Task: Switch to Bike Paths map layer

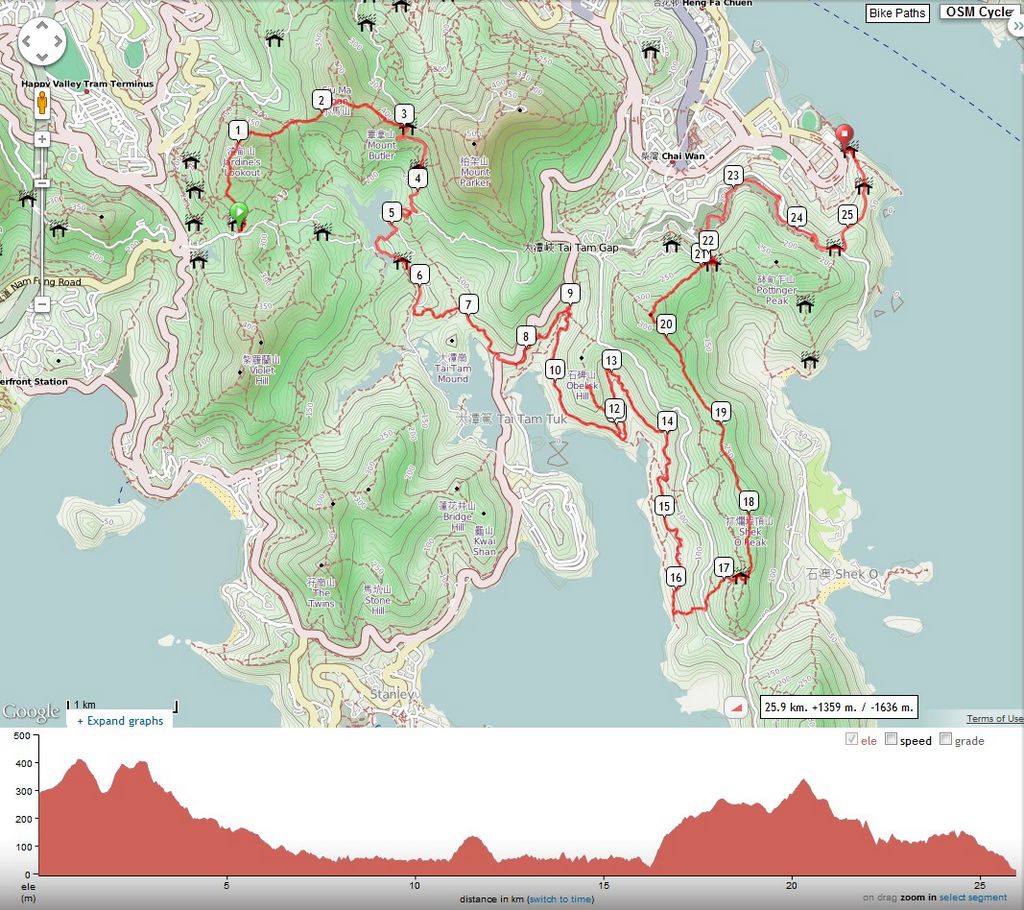Action: coord(897,13)
